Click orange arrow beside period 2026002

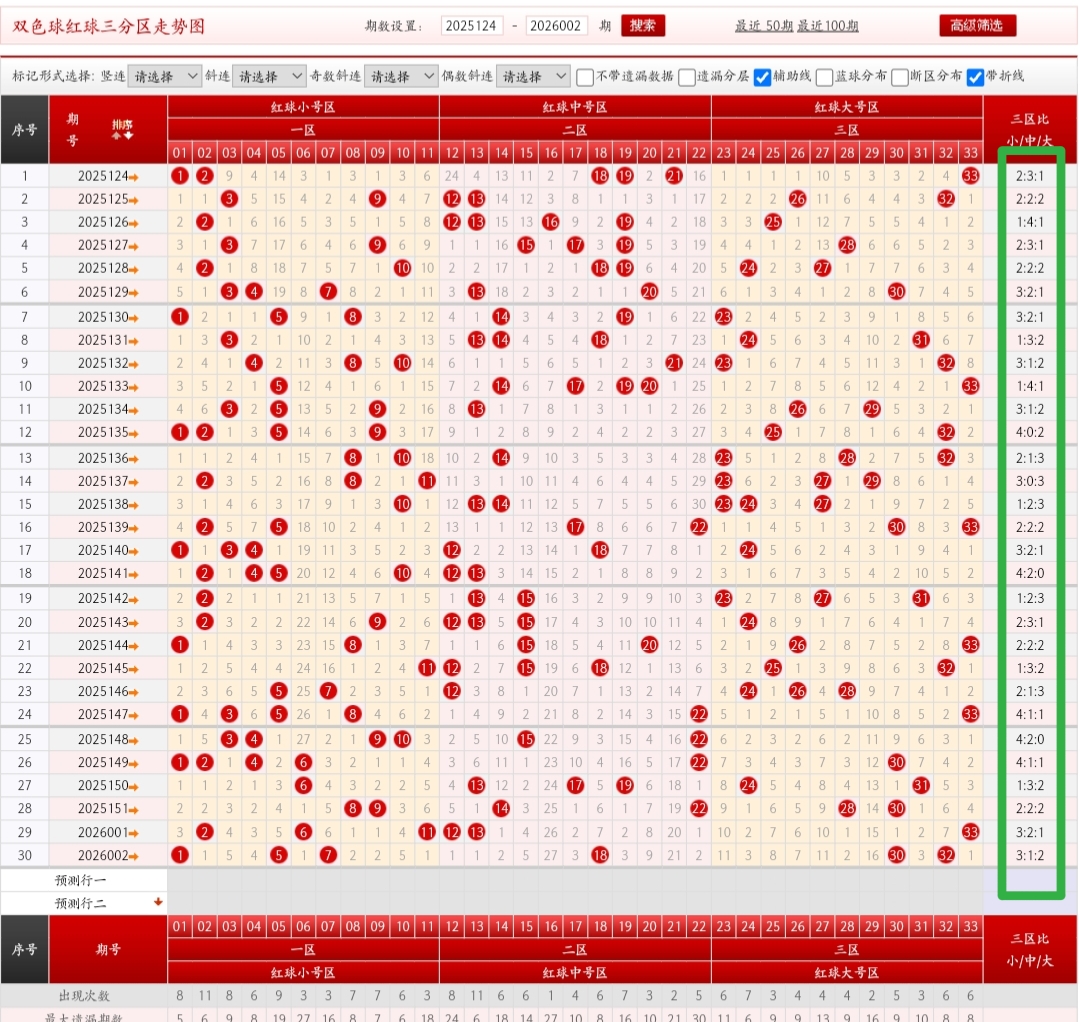tap(134, 856)
